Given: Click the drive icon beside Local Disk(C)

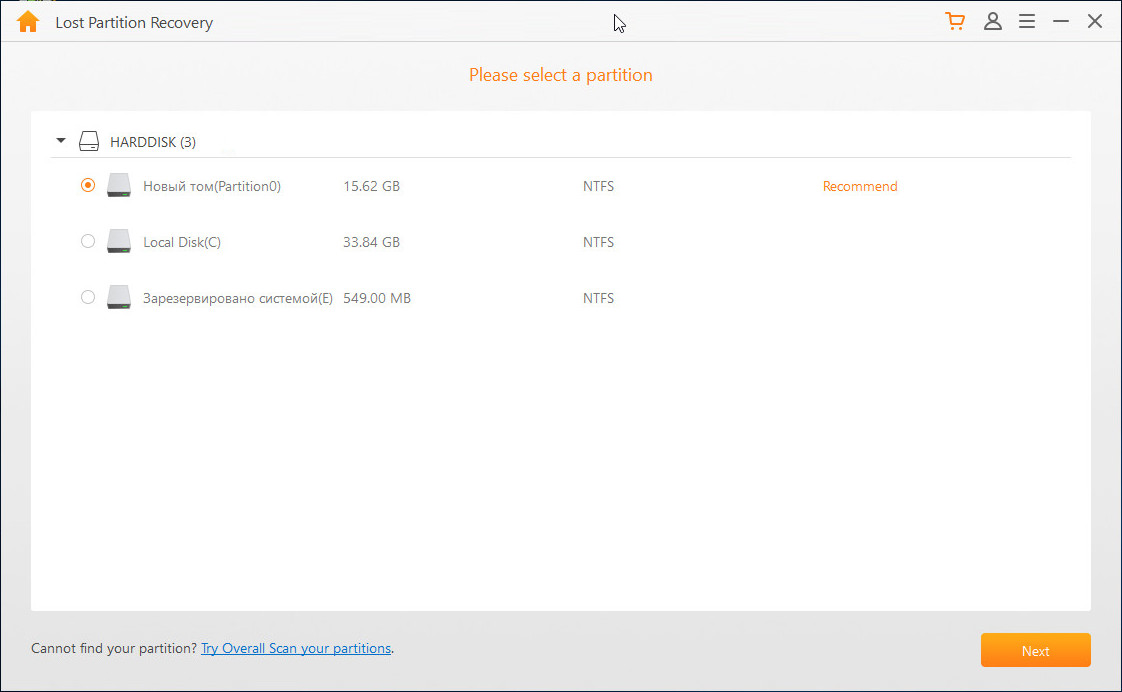Looking at the screenshot, I should [x=119, y=241].
